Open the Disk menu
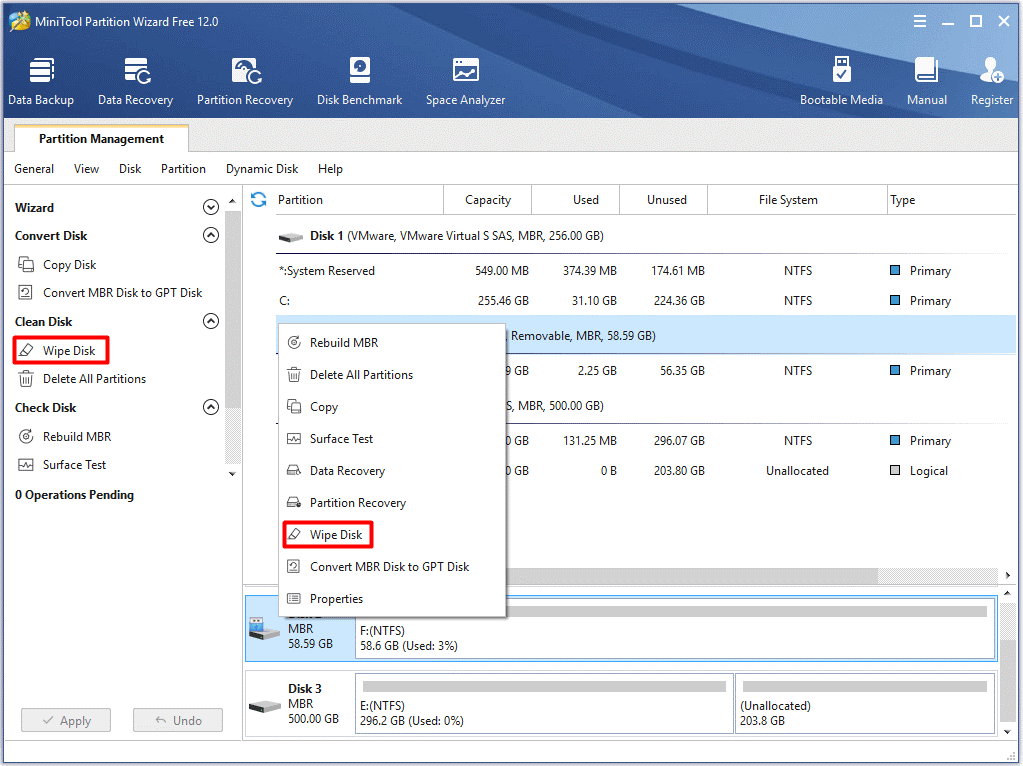The height and width of the screenshot is (766, 1023). [130, 169]
